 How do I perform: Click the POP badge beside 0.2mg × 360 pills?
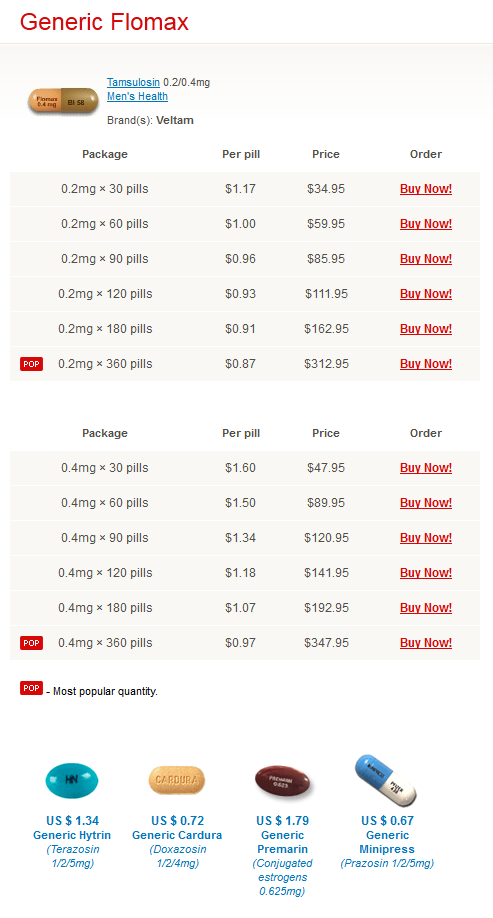coord(32,364)
